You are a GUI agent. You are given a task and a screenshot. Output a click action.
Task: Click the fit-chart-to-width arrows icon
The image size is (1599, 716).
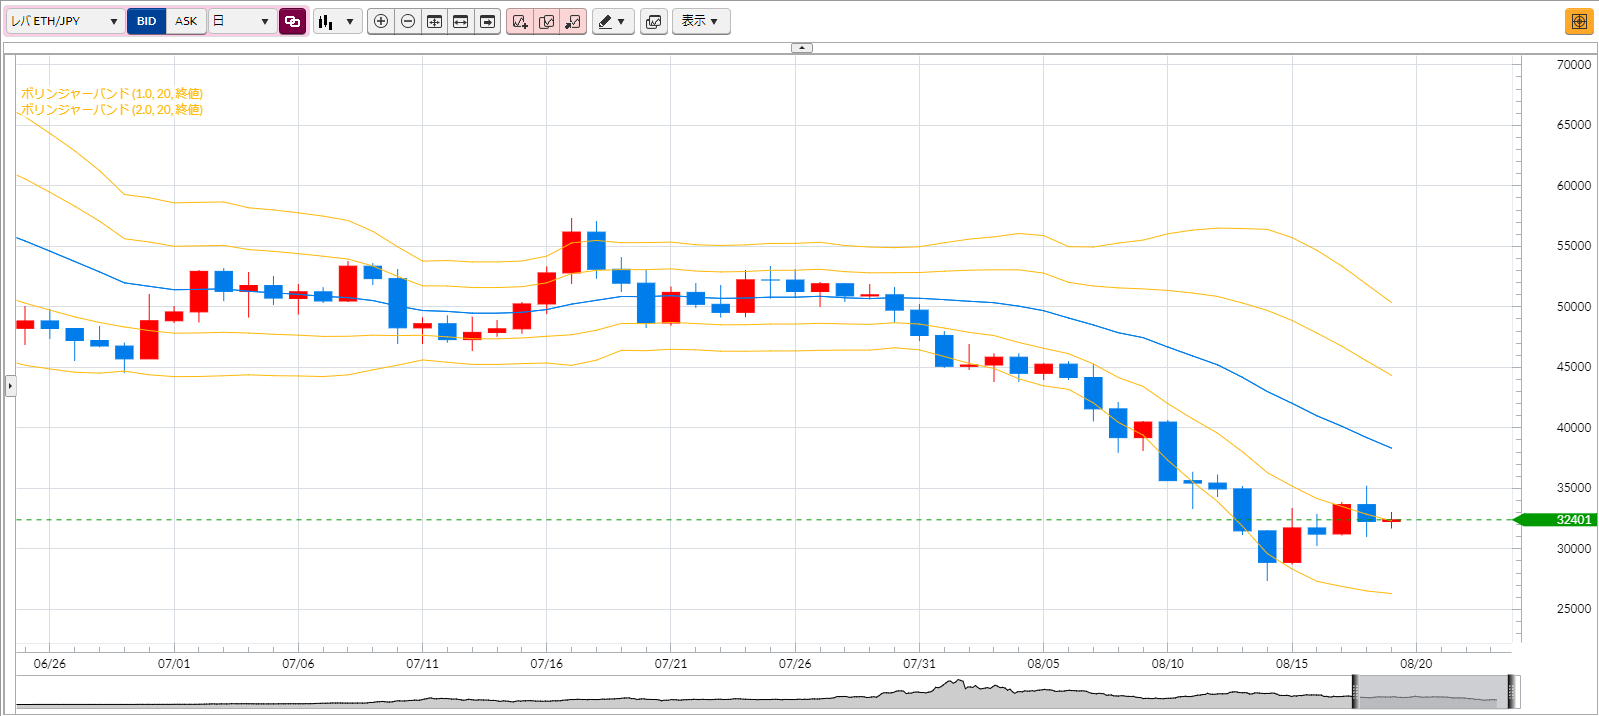coord(461,21)
